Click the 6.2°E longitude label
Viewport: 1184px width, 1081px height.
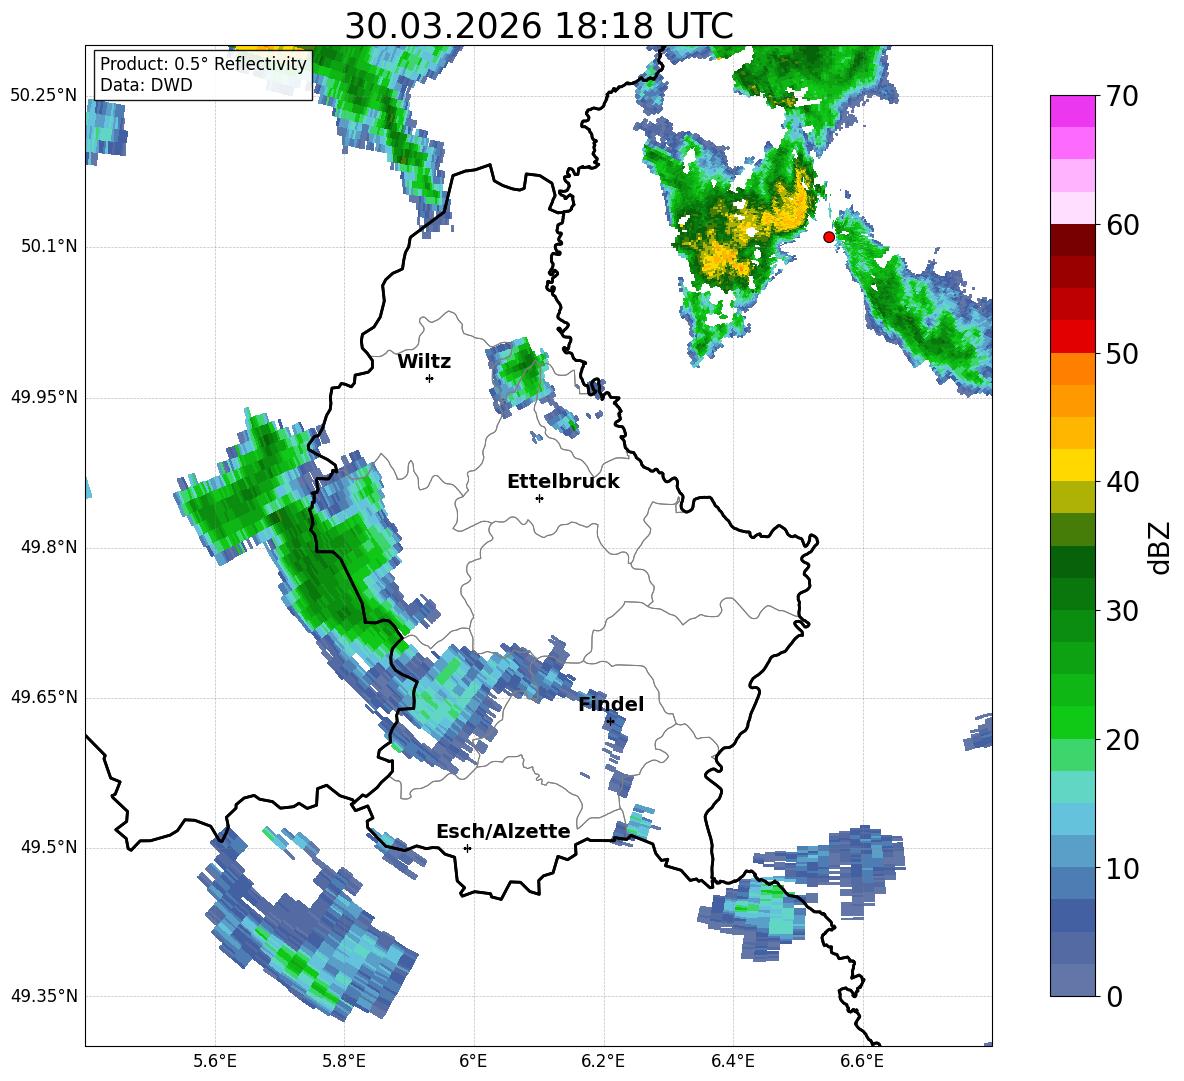pos(603,1061)
